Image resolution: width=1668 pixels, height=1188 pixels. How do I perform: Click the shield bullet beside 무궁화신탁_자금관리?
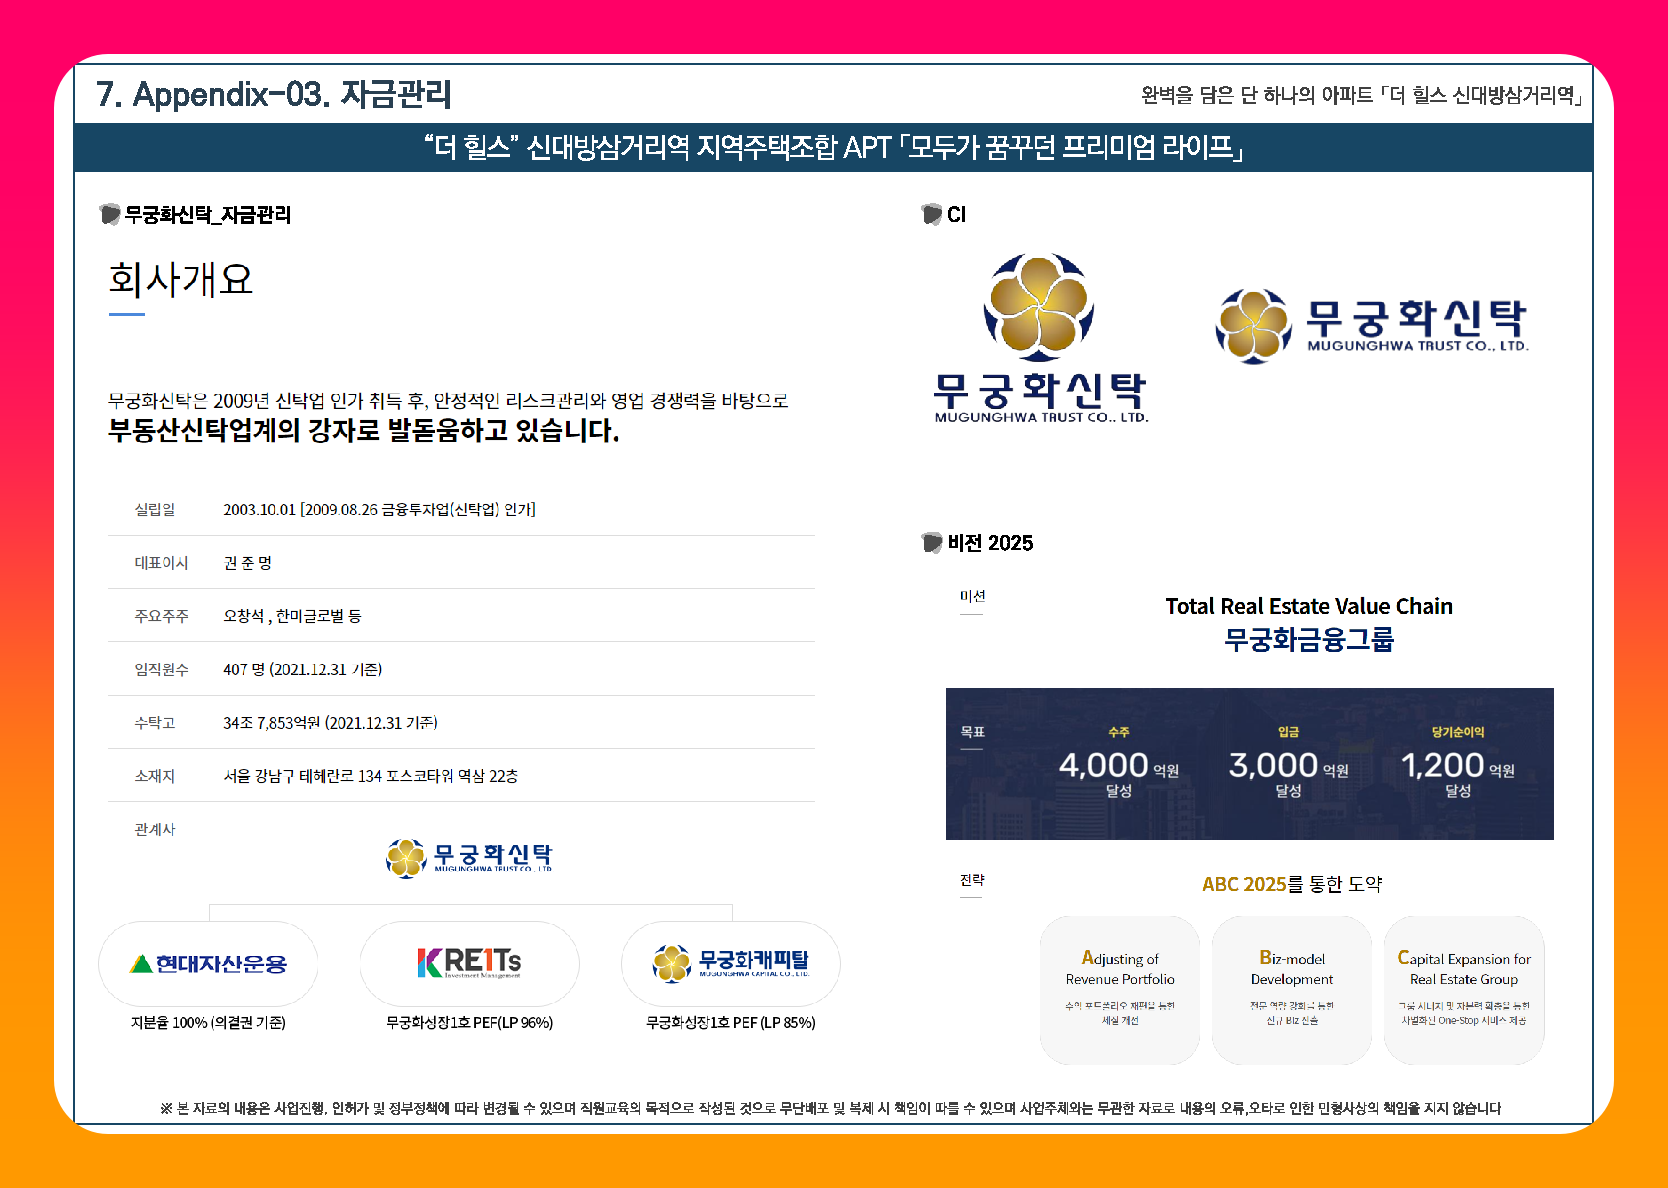(x=110, y=214)
